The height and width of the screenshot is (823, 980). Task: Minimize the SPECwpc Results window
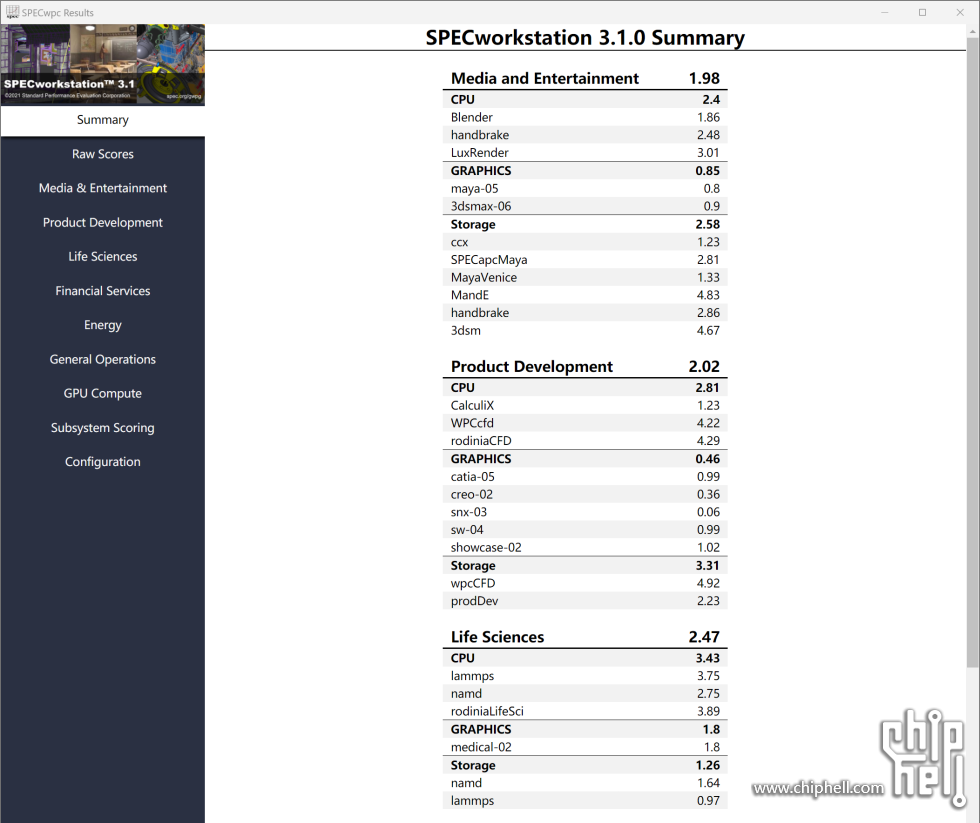click(885, 12)
